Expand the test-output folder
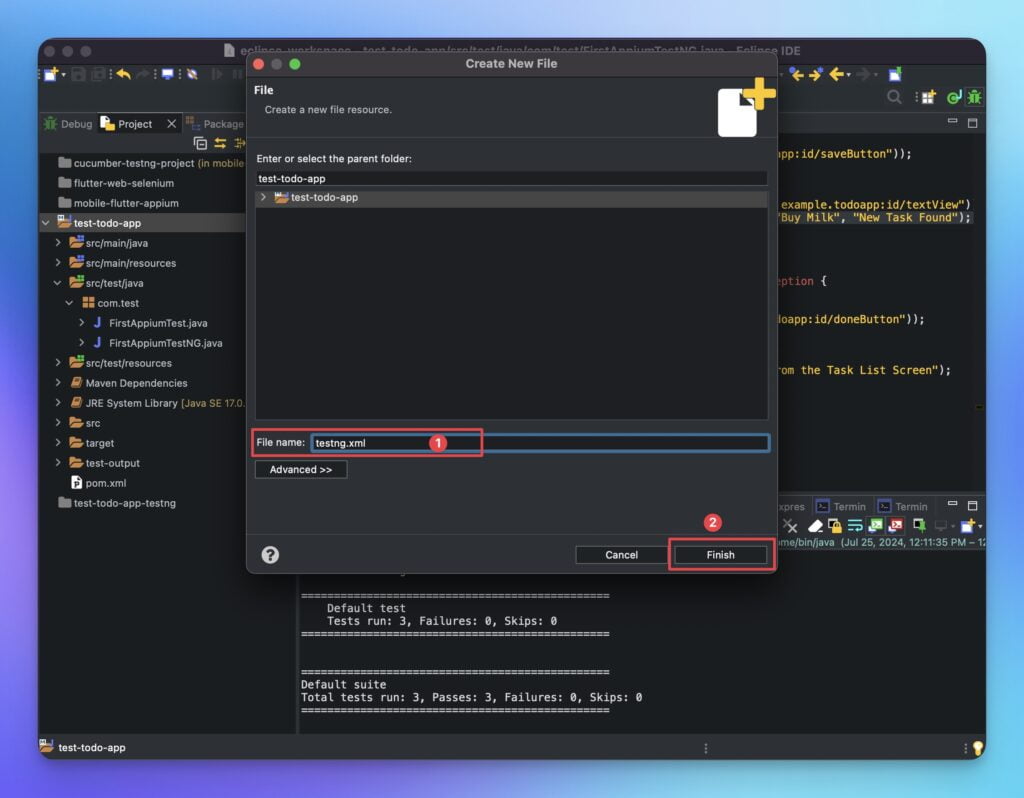Screen dimensions: 1024x798 click(58, 463)
